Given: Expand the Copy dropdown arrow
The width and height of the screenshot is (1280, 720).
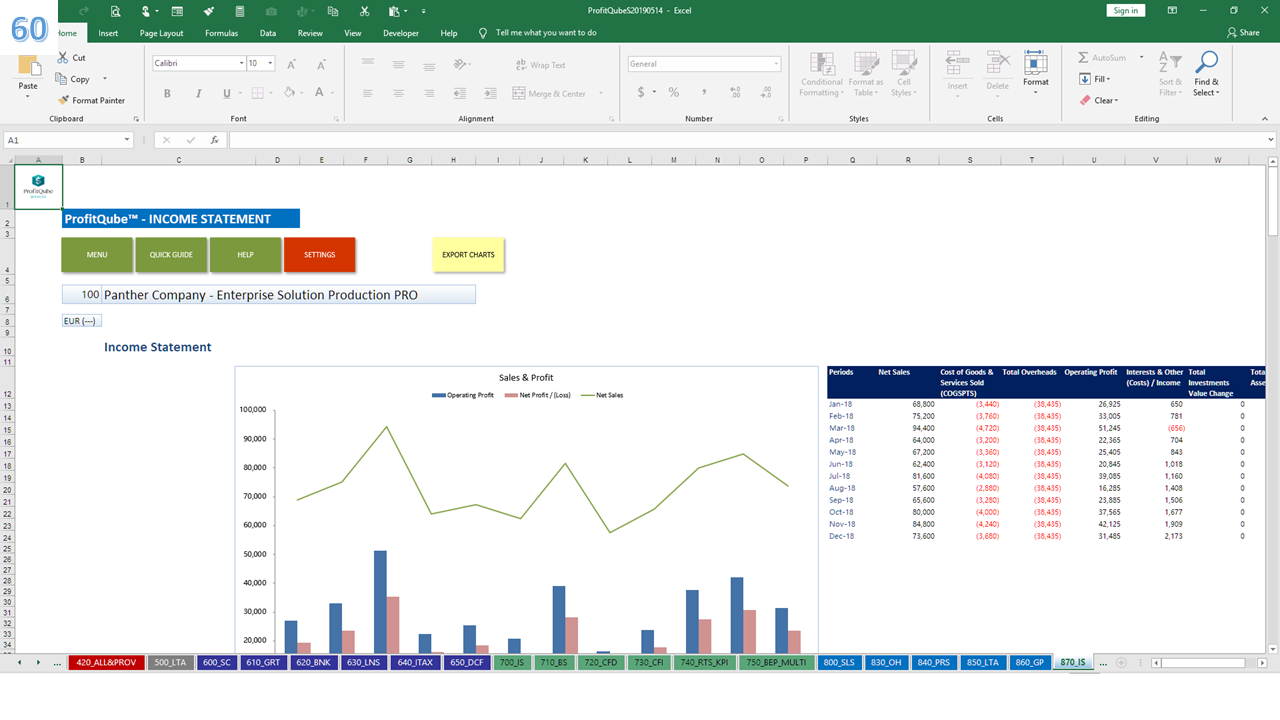Looking at the screenshot, I should click(105, 79).
